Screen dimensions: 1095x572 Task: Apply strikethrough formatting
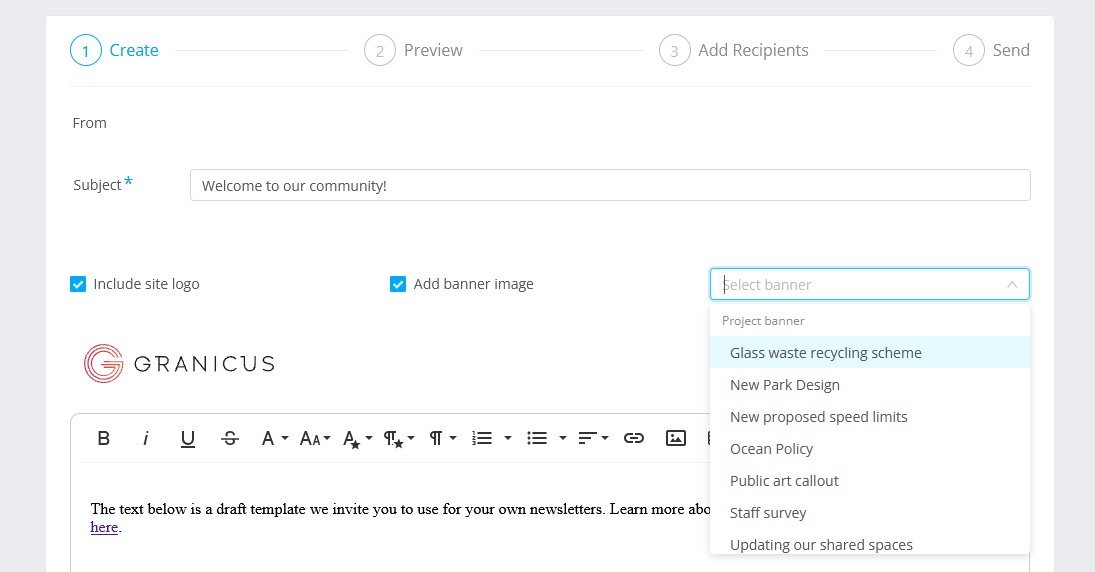click(230, 438)
